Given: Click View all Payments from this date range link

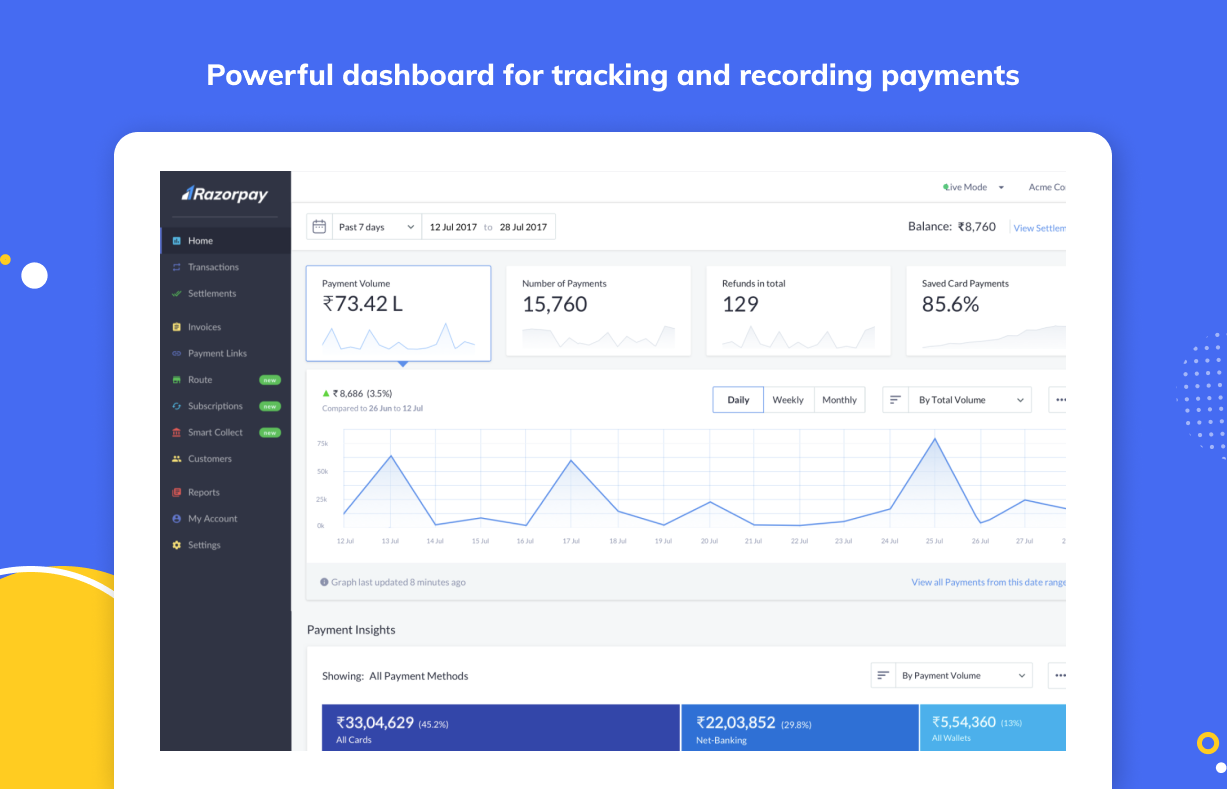Looking at the screenshot, I should pyautogui.click(x=988, y=582).
